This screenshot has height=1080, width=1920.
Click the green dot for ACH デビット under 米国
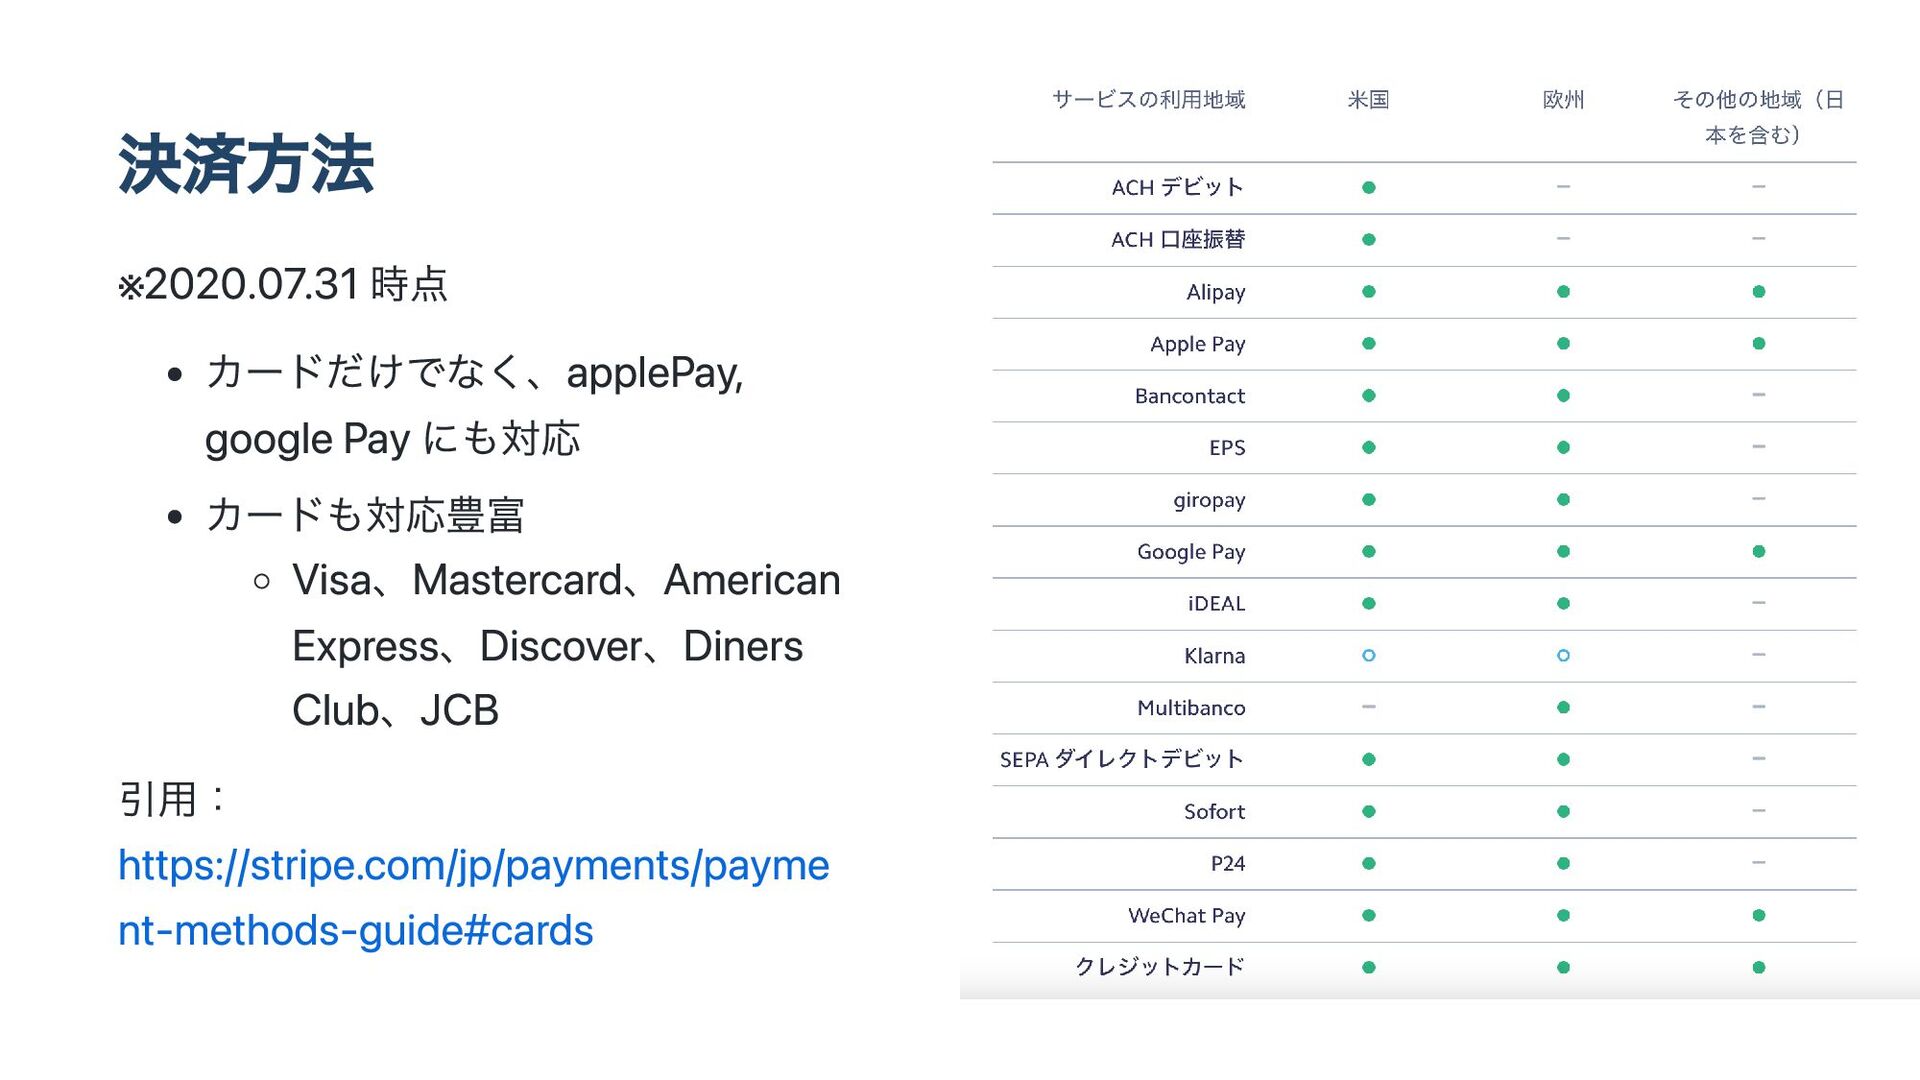1369,188
